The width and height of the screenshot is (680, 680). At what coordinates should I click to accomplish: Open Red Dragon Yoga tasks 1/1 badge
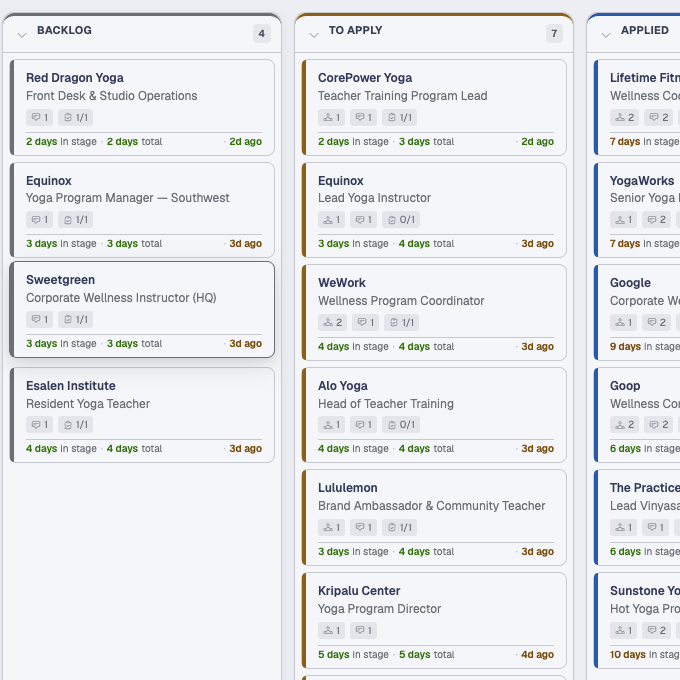coord(75,118)
